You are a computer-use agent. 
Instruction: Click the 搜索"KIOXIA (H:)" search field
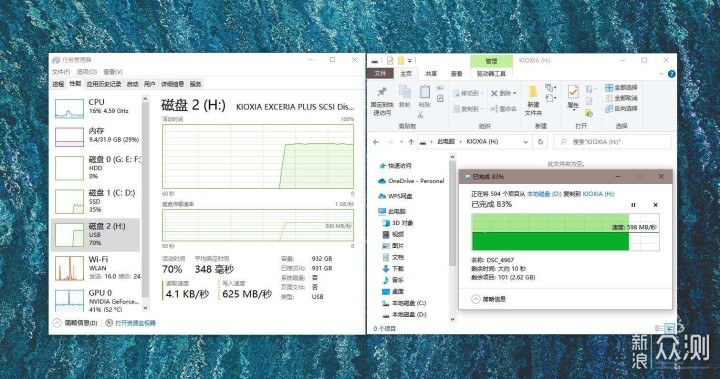612,142
